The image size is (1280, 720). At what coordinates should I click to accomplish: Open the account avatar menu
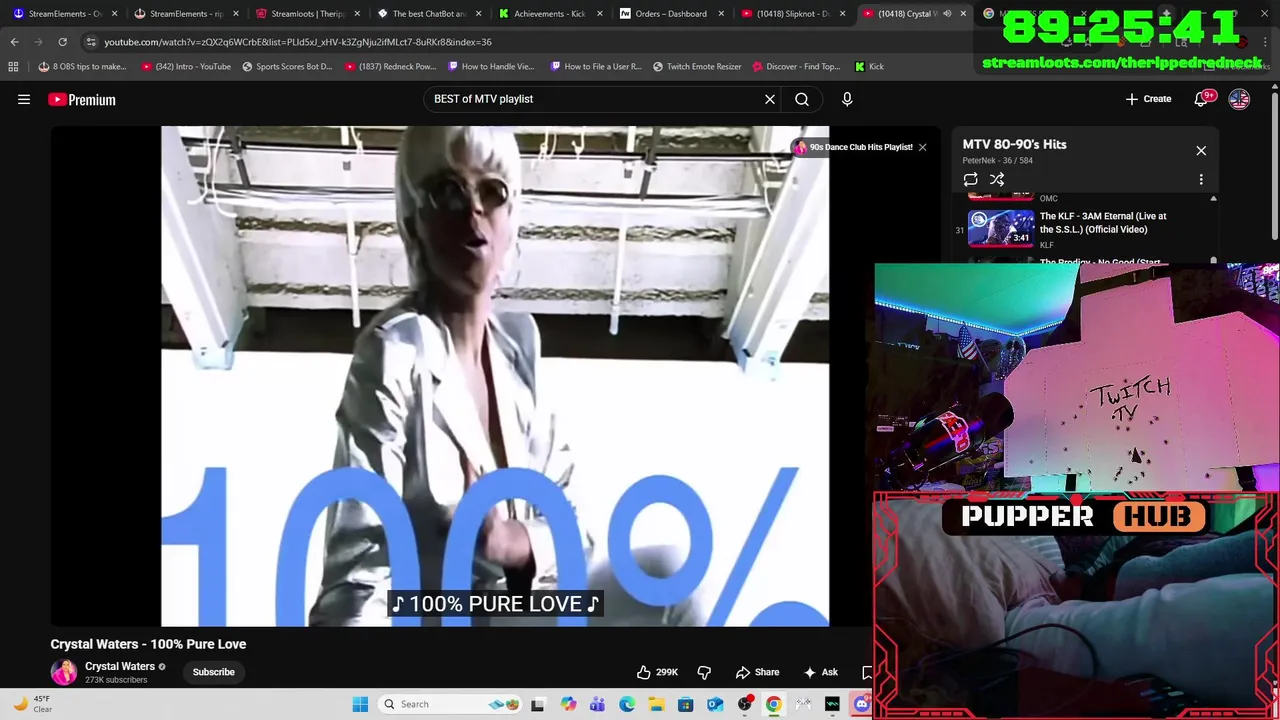[1239, 99]
